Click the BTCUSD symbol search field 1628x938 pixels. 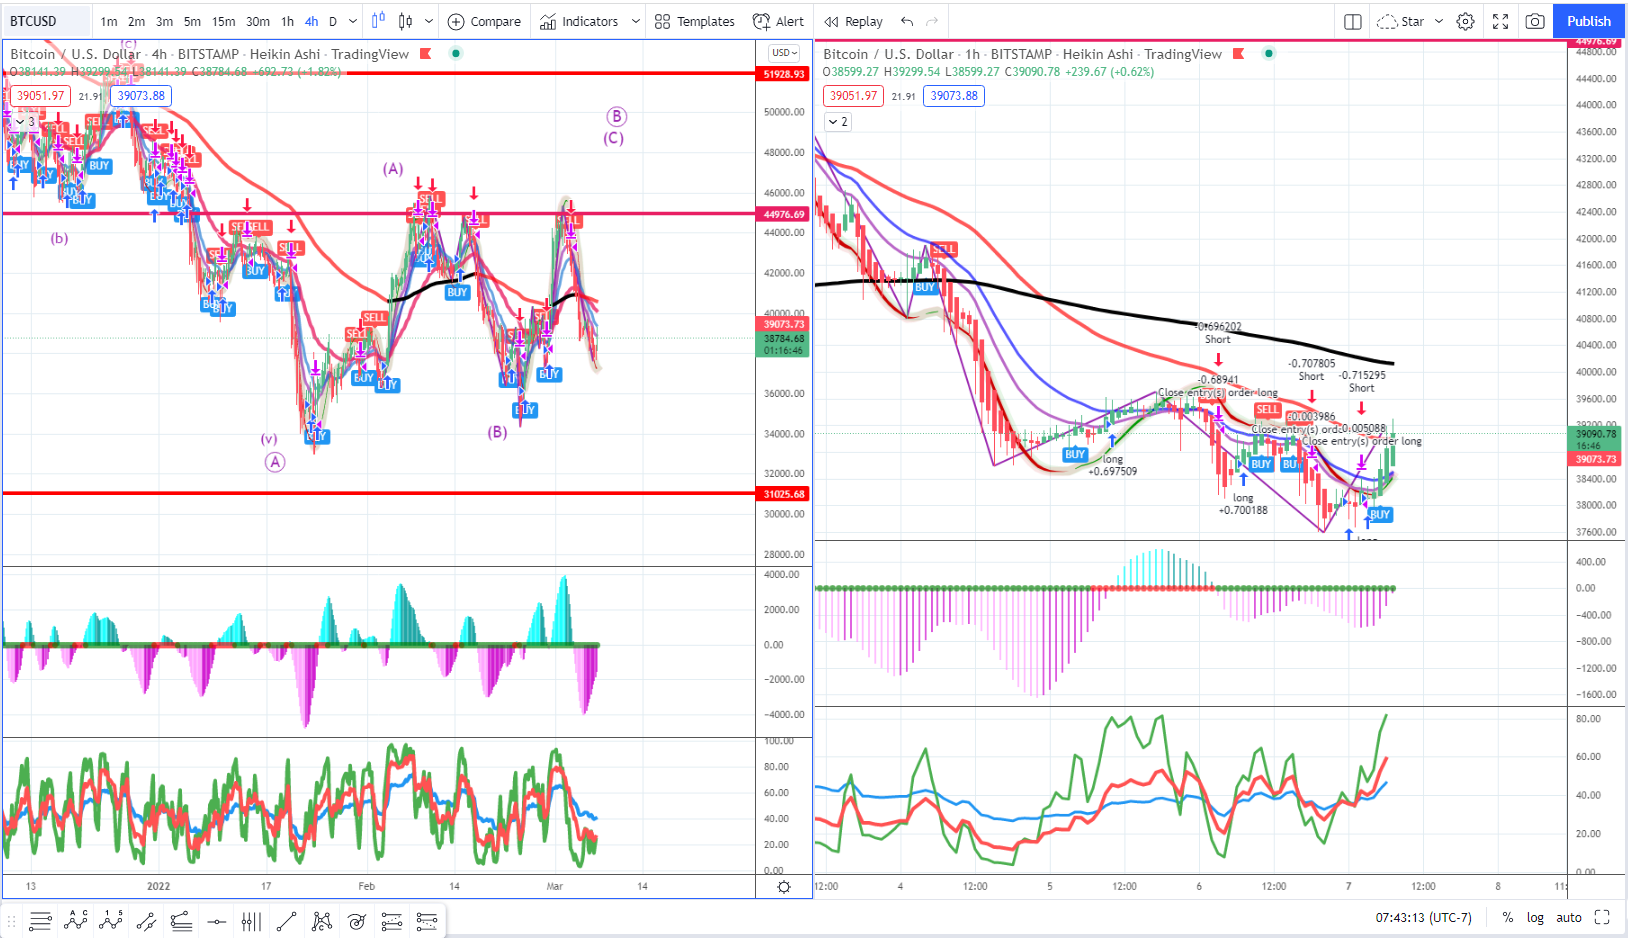(46, 21)
